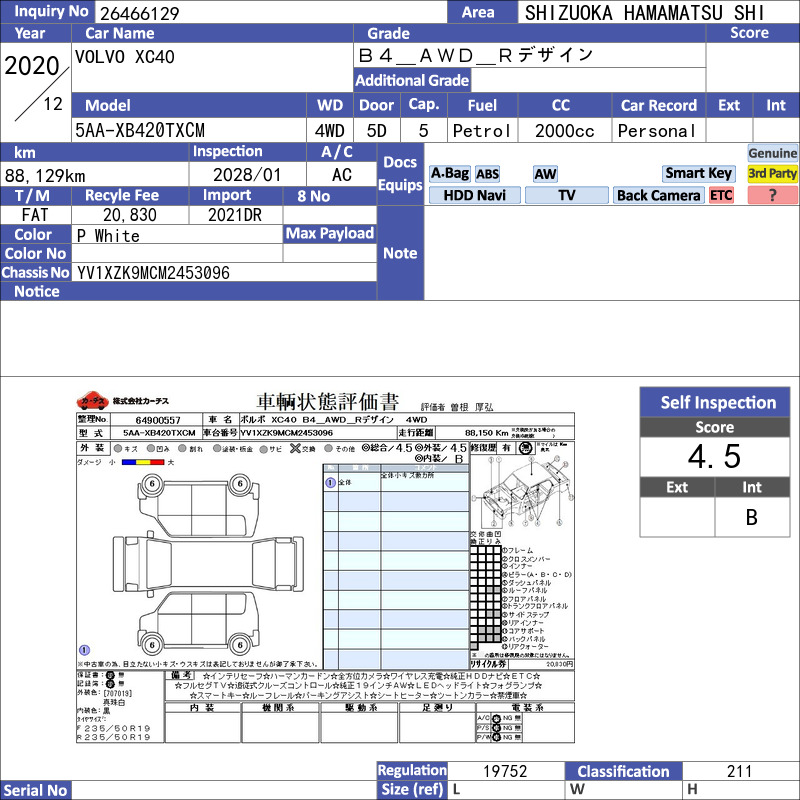The width and height of the screenshot is (800, 800).
Task: Click the Additional Grade label
Action: click(x=412, y=81)
